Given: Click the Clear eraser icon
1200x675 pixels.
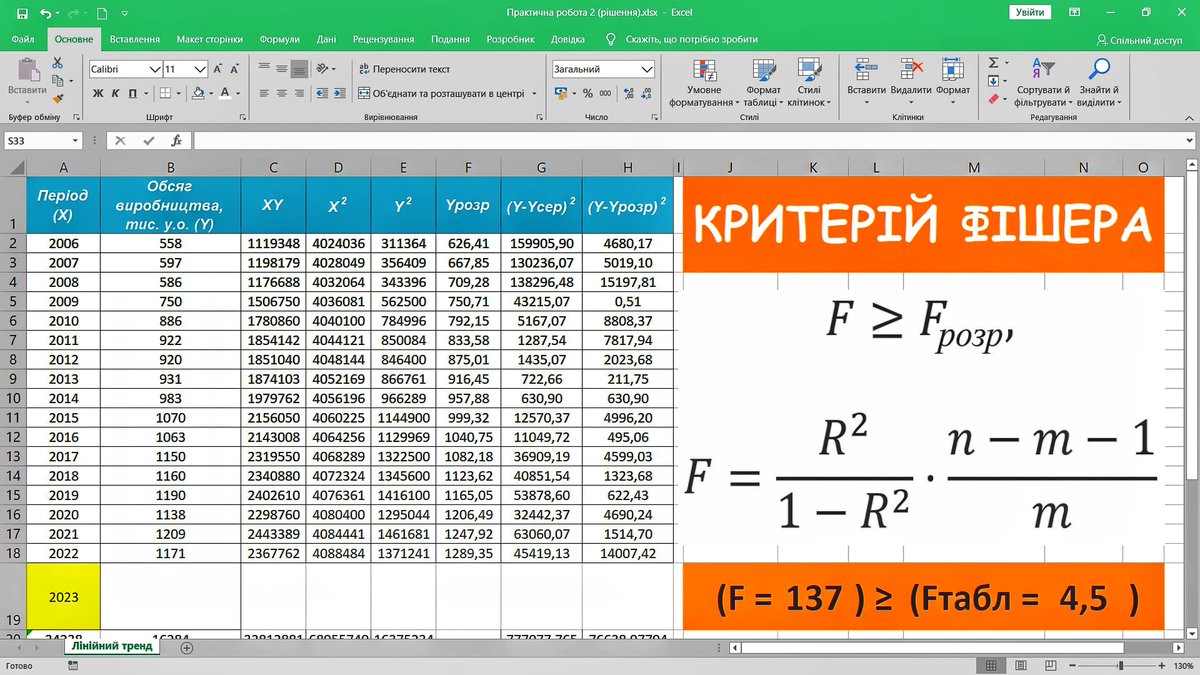Looking at the screenshot, I should click(x=992, y=99).
